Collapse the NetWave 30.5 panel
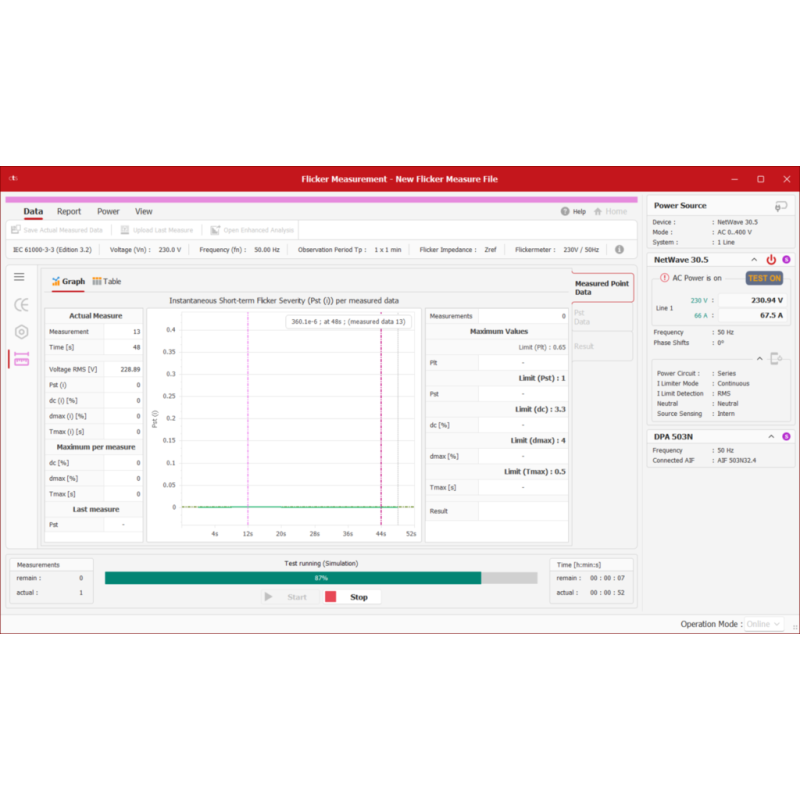This screenshot has width=800, height=800. [755, 260]
